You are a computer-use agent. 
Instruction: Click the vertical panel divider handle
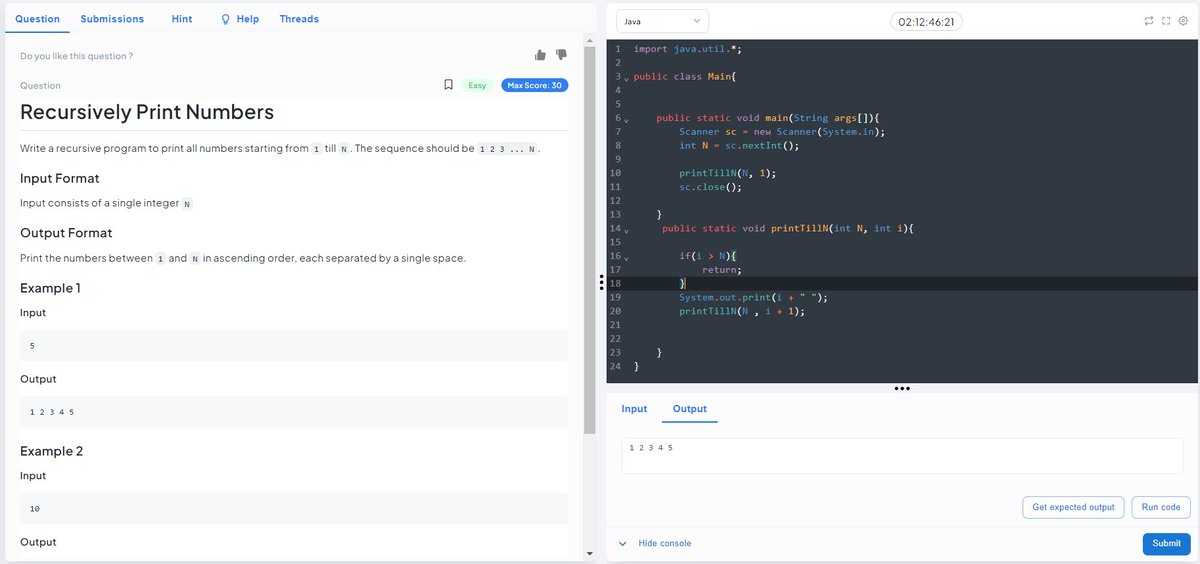pyautogui.click(x=600, y=283)
